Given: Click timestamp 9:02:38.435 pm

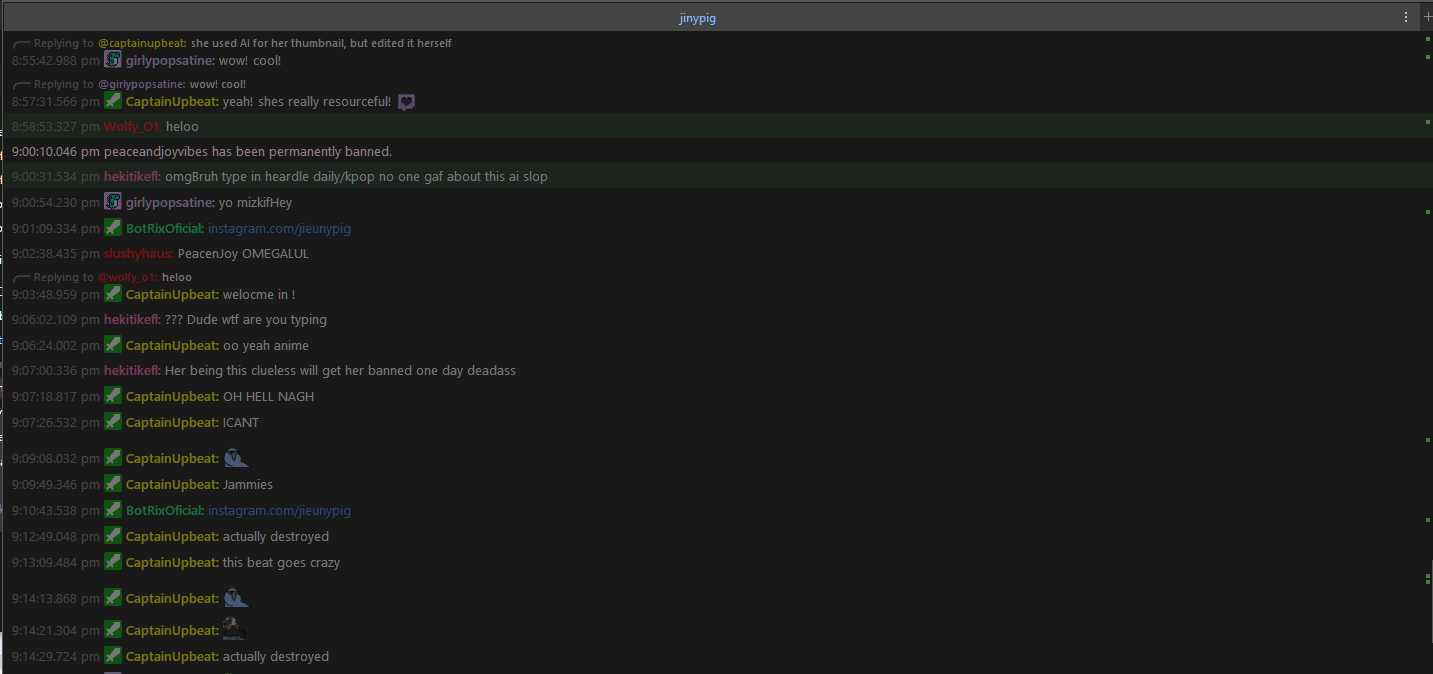Looking at the screenshot, I should [x=56, y=254].
